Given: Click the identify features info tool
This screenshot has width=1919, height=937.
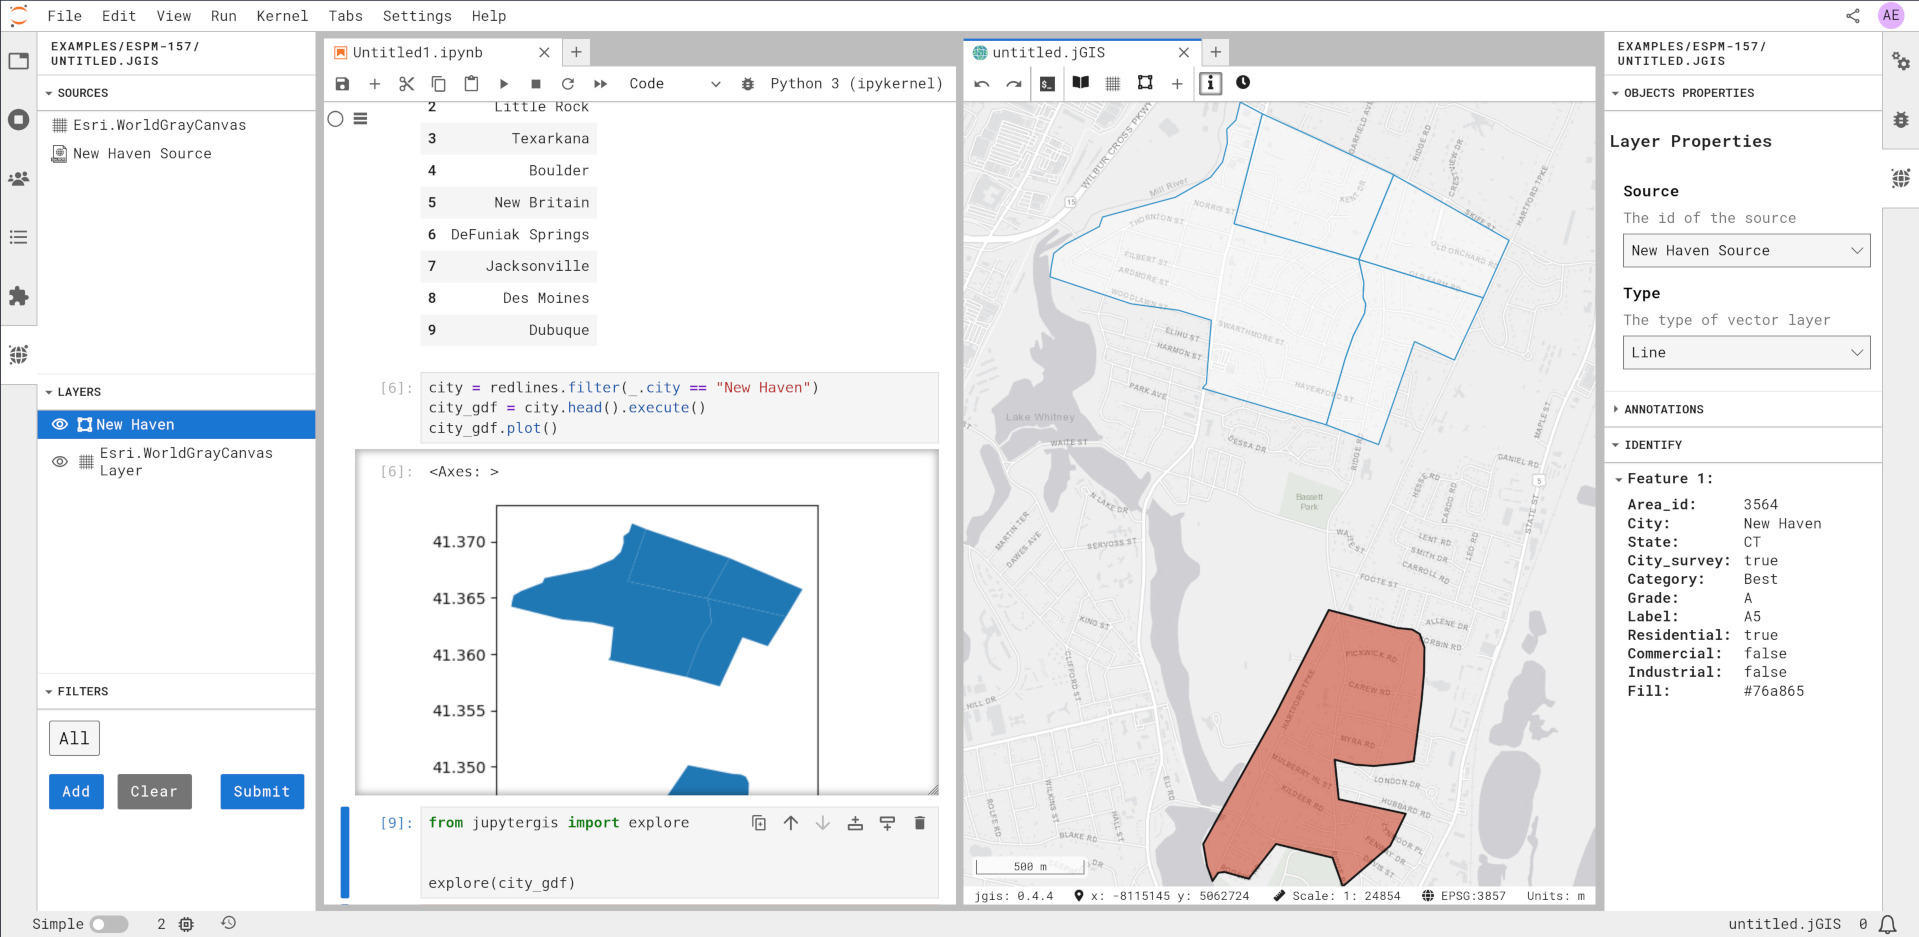Looking at the screenshot, I should pyautogui.click(x=1210, y=83).
